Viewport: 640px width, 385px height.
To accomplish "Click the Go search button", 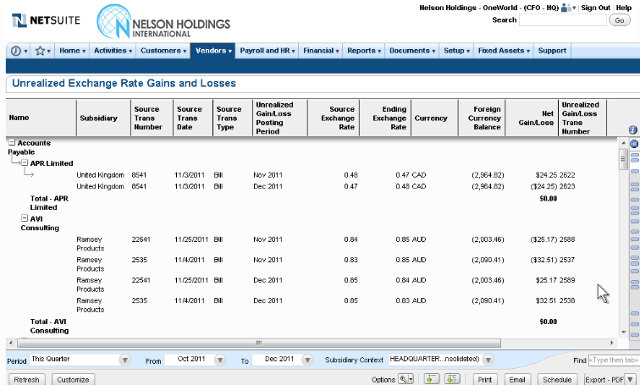I will 619,20.
